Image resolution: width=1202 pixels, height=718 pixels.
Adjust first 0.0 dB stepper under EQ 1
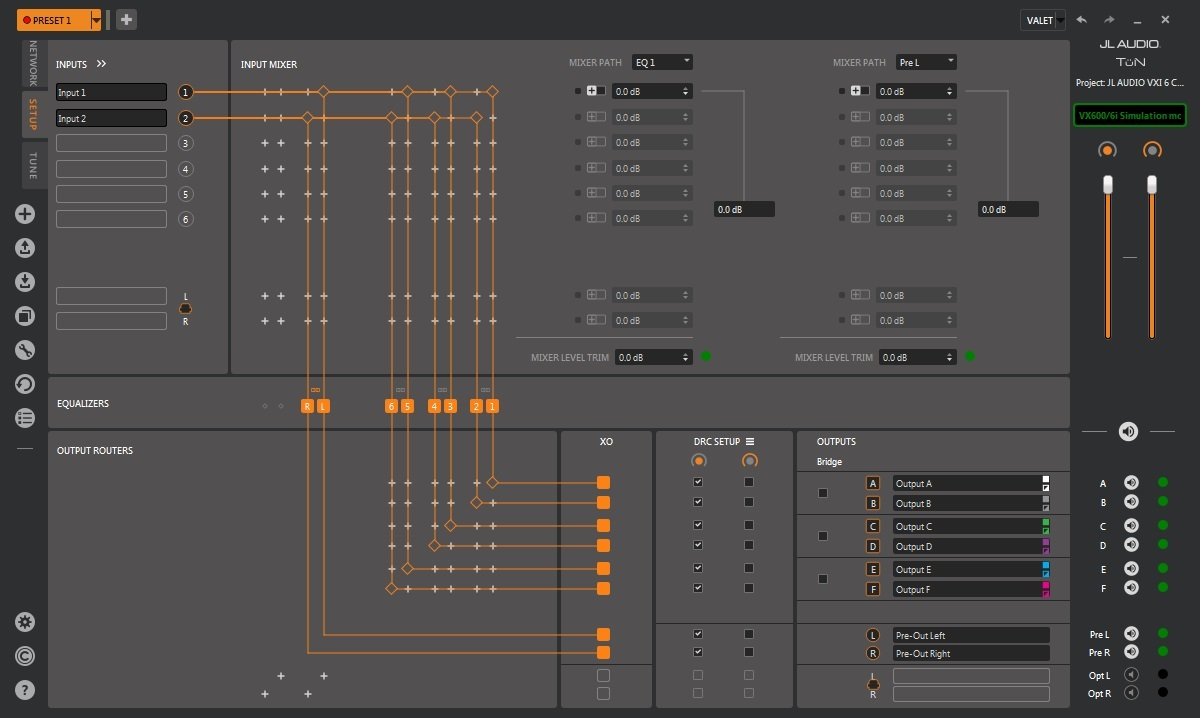[x=686, y=91]
